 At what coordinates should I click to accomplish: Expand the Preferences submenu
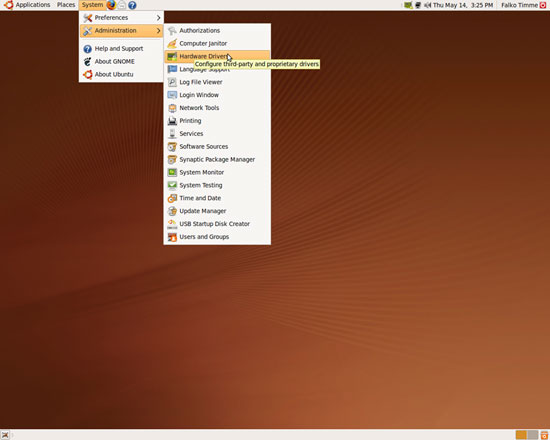click(121, 18)
